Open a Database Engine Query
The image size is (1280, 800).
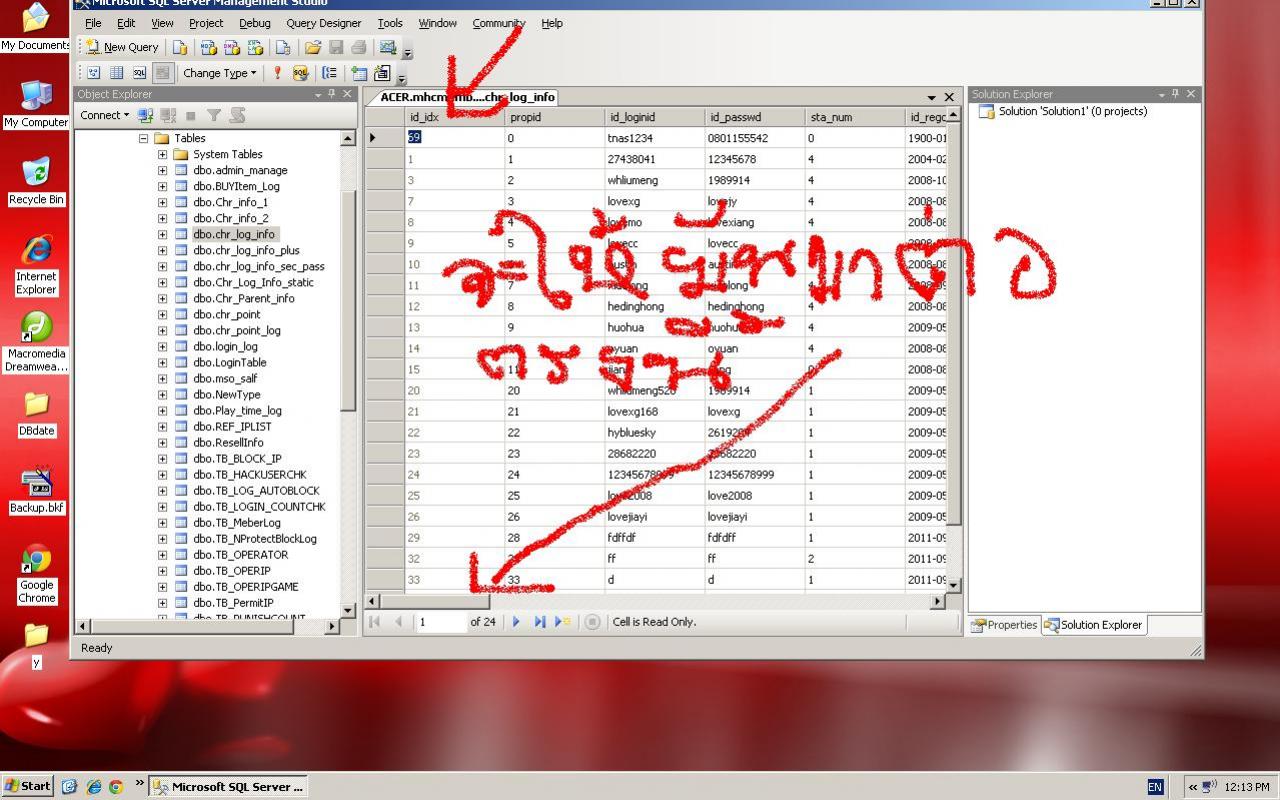(x=180, y=47)
